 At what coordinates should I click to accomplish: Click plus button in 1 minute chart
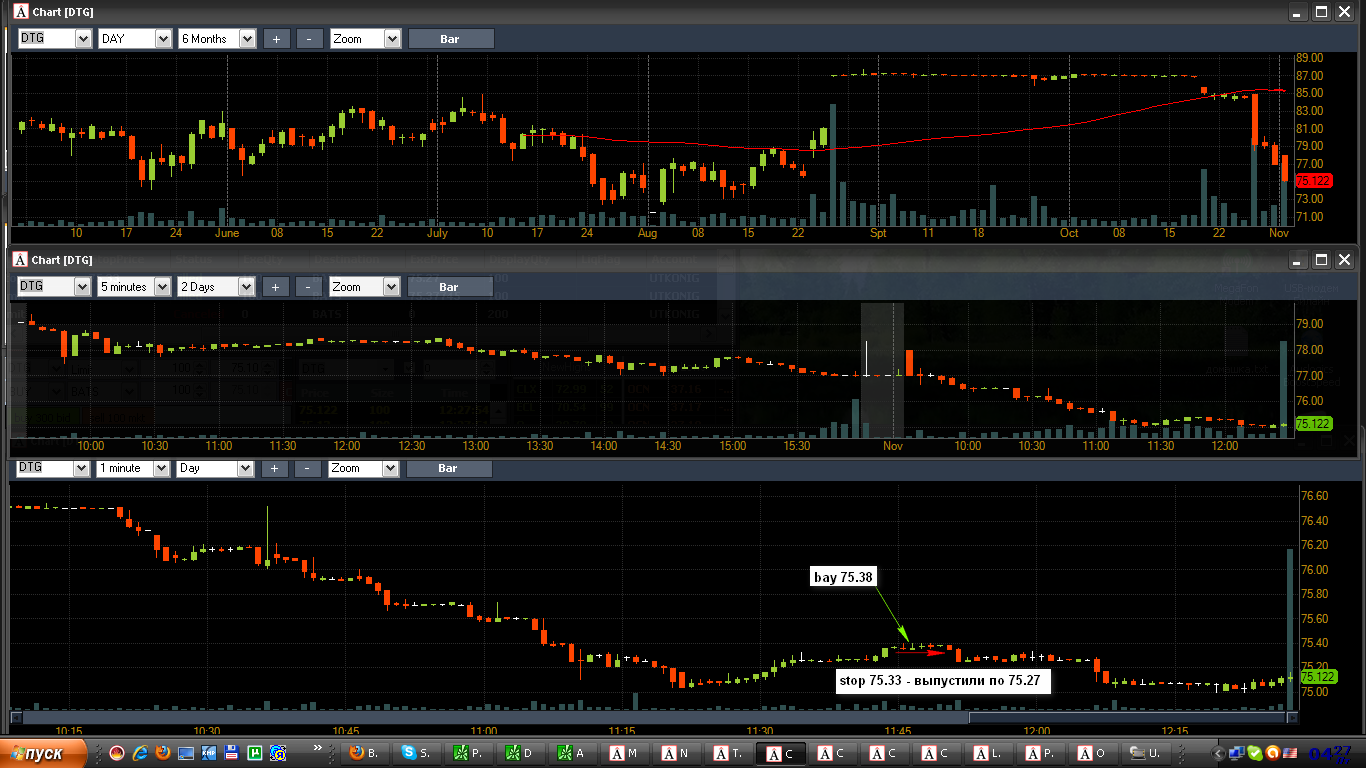point(275,468)
